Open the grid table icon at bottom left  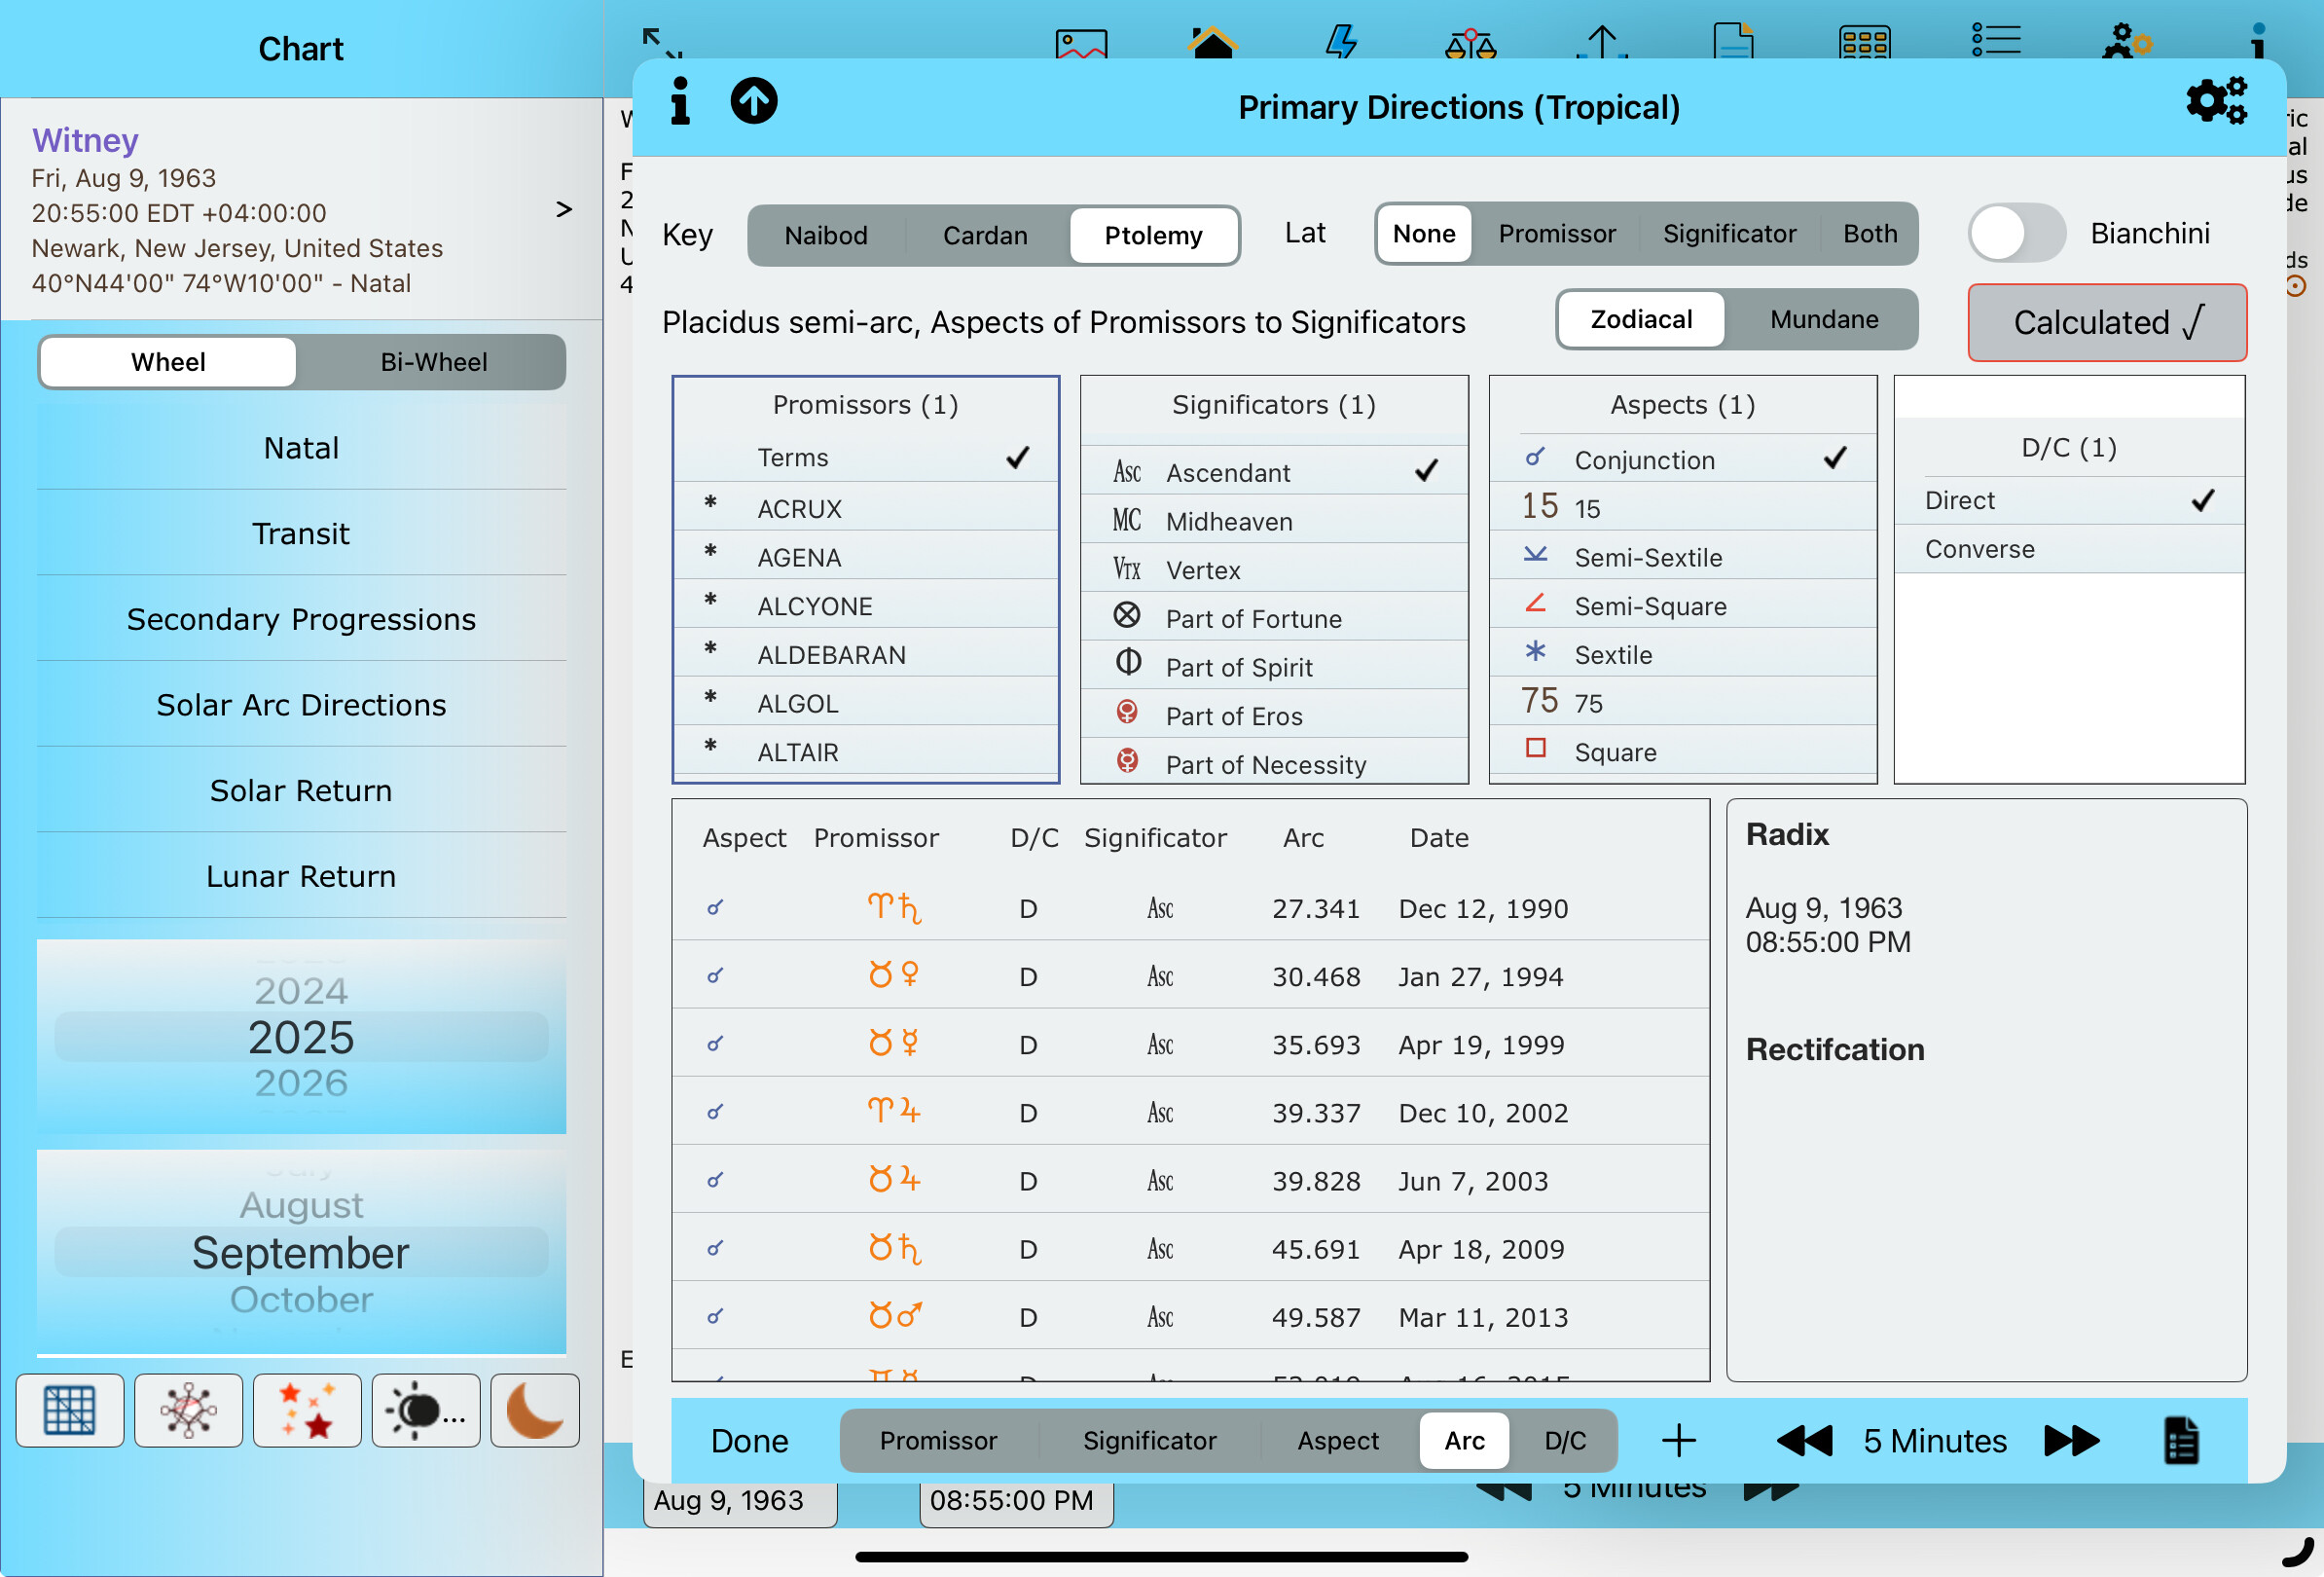[x=70, y=1410]
